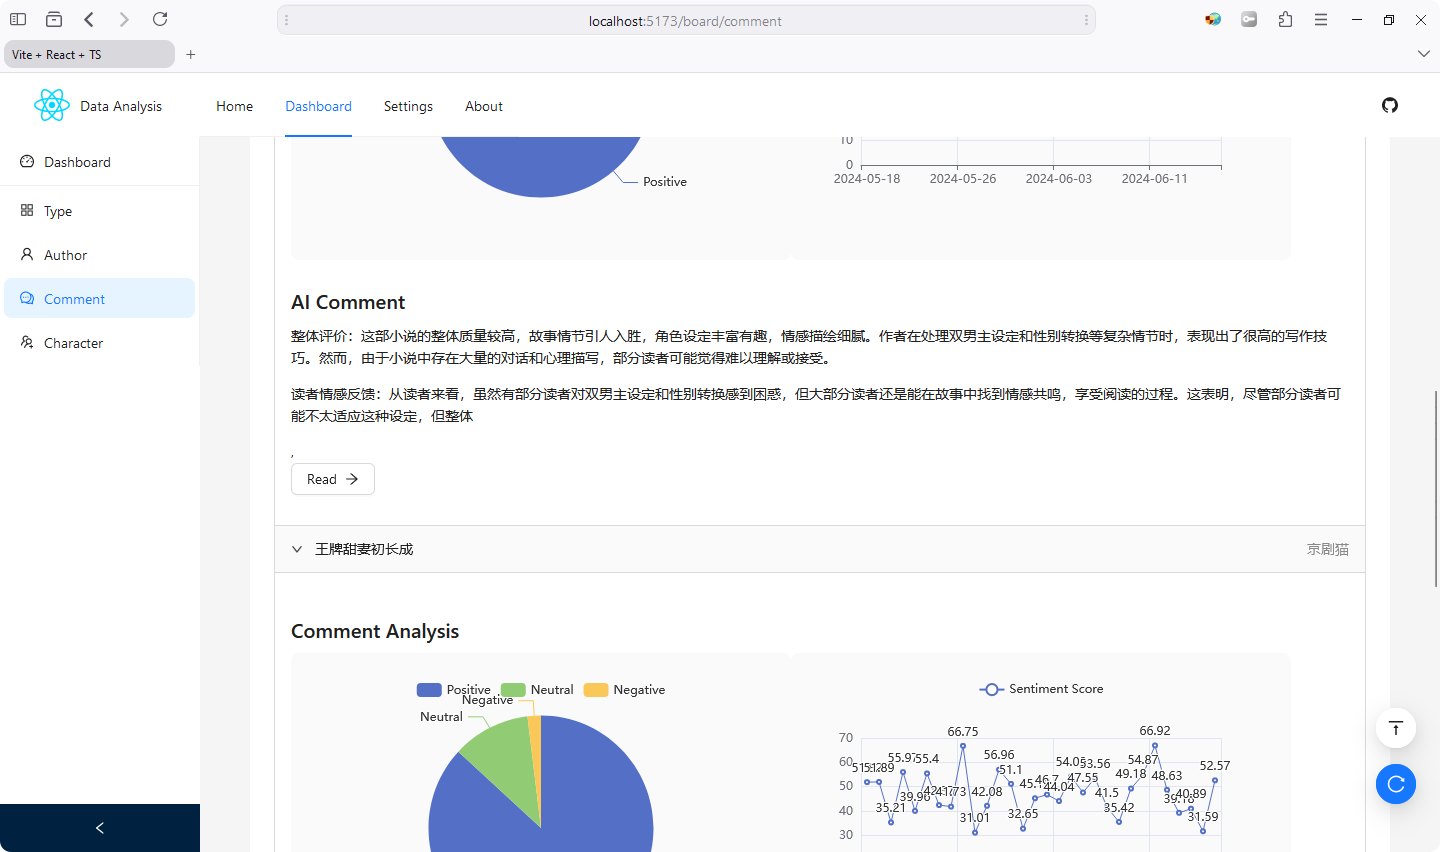The width and height of the screenshot is (1440, 852).
Task: Open a new browser tab
Action: click(x=191, y=54)
